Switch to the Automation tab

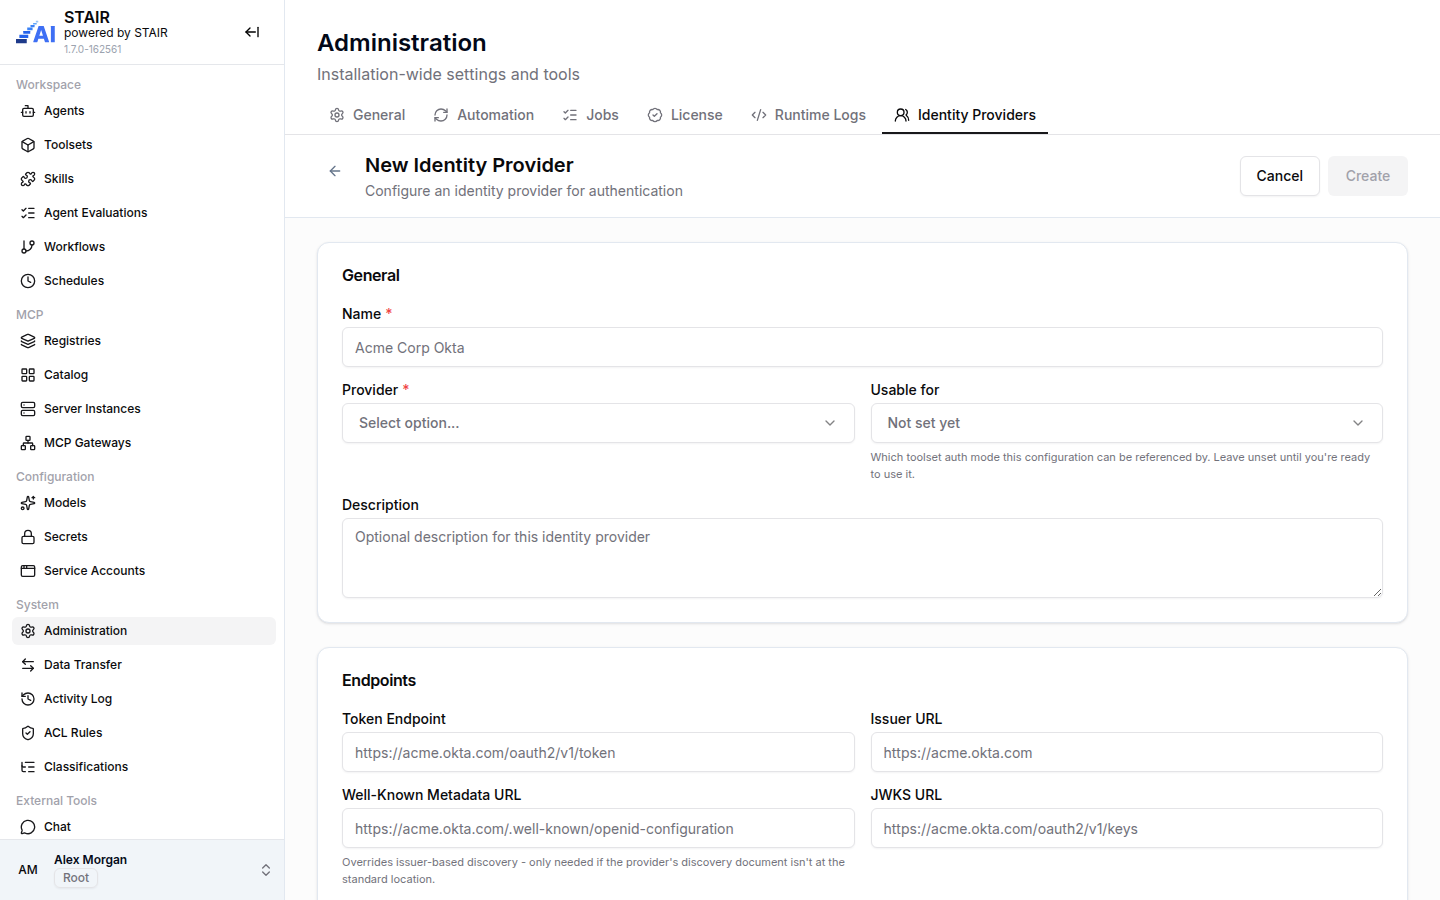point(484,115)
